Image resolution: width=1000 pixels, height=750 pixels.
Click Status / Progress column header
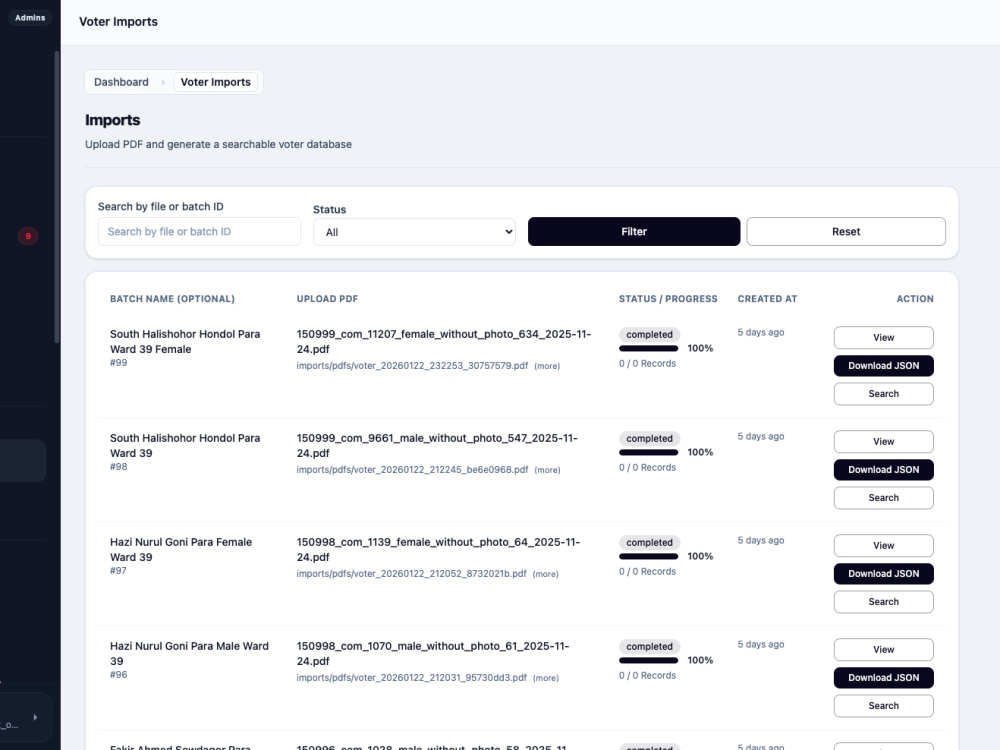668,298
